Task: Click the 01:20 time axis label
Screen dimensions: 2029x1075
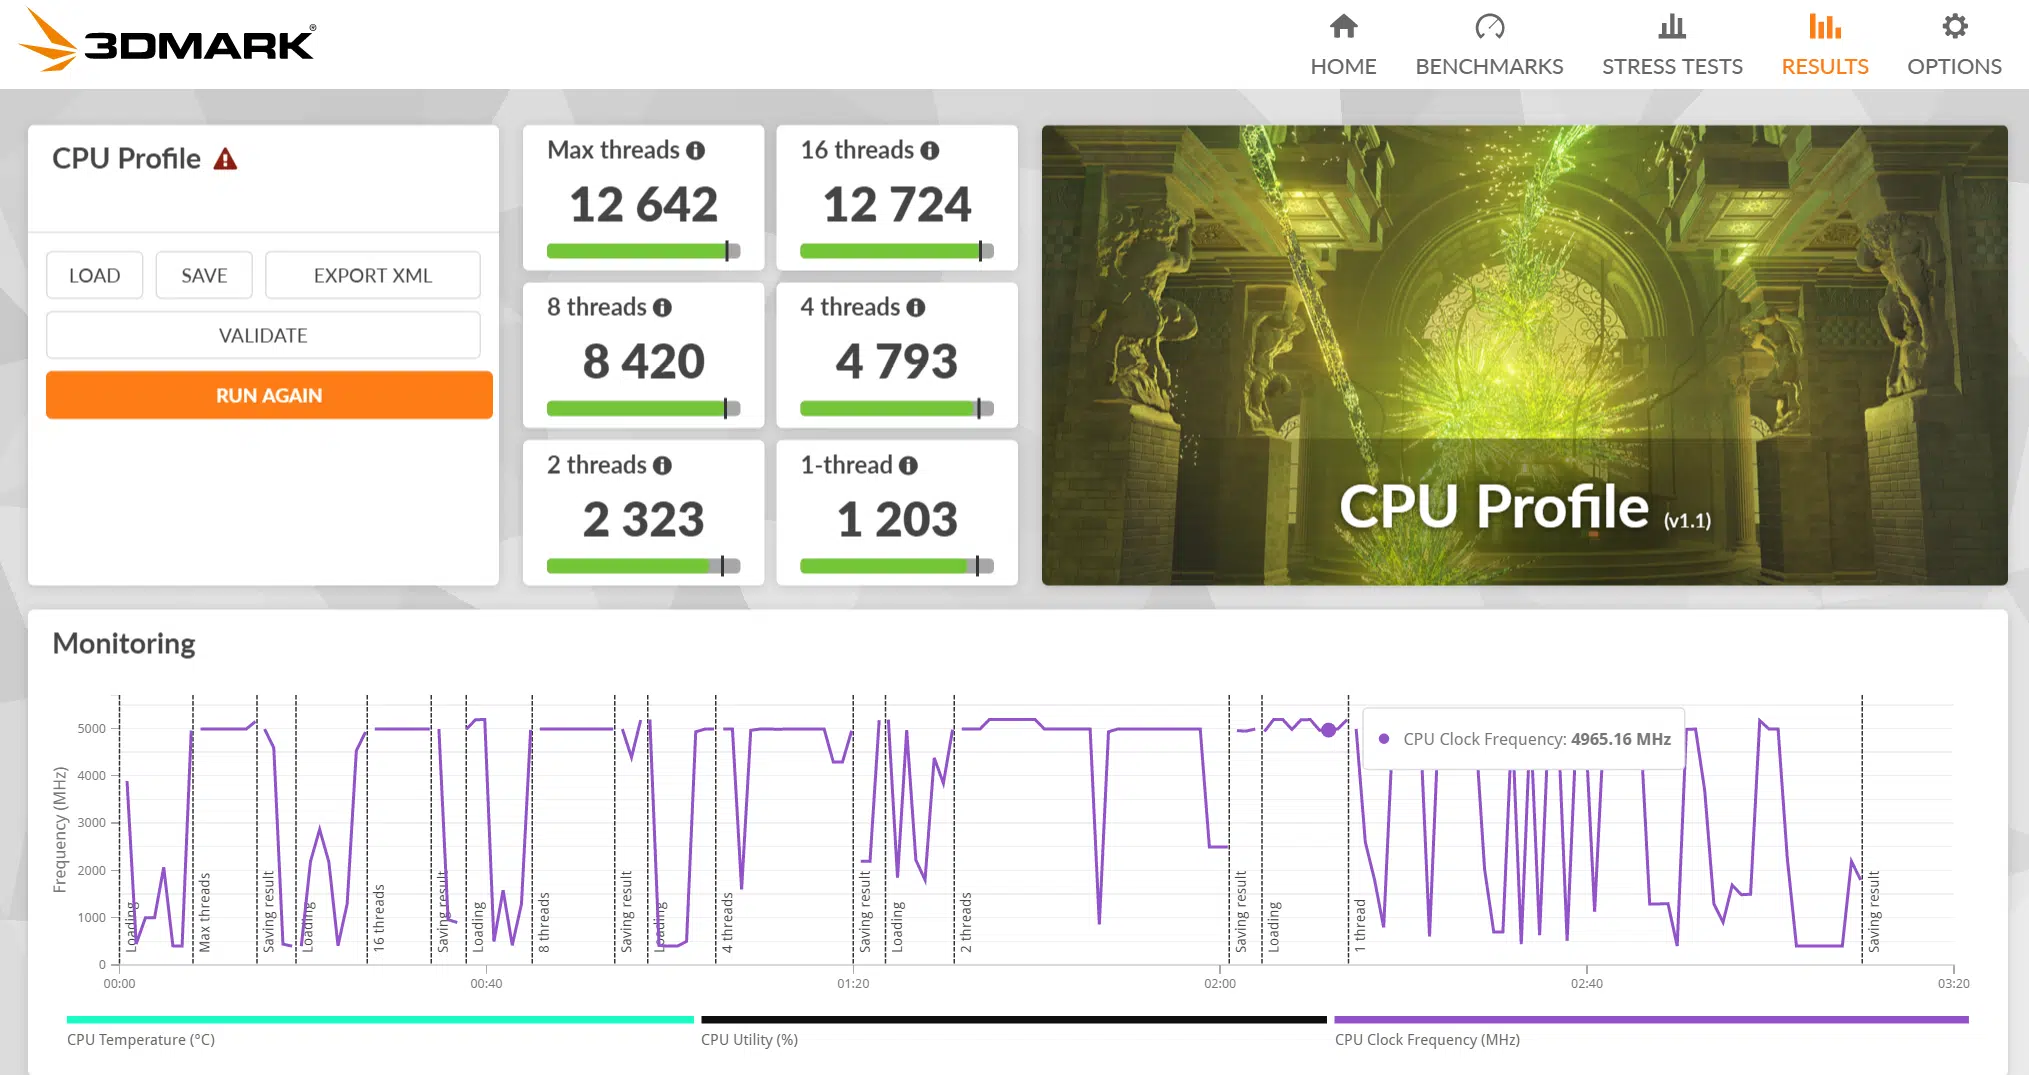Action: pyautogui.click(x=853, y=984)
